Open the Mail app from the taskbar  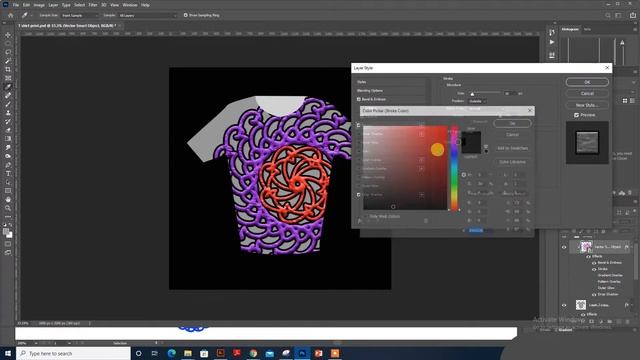pyautogui.click(x=269, y=353)
